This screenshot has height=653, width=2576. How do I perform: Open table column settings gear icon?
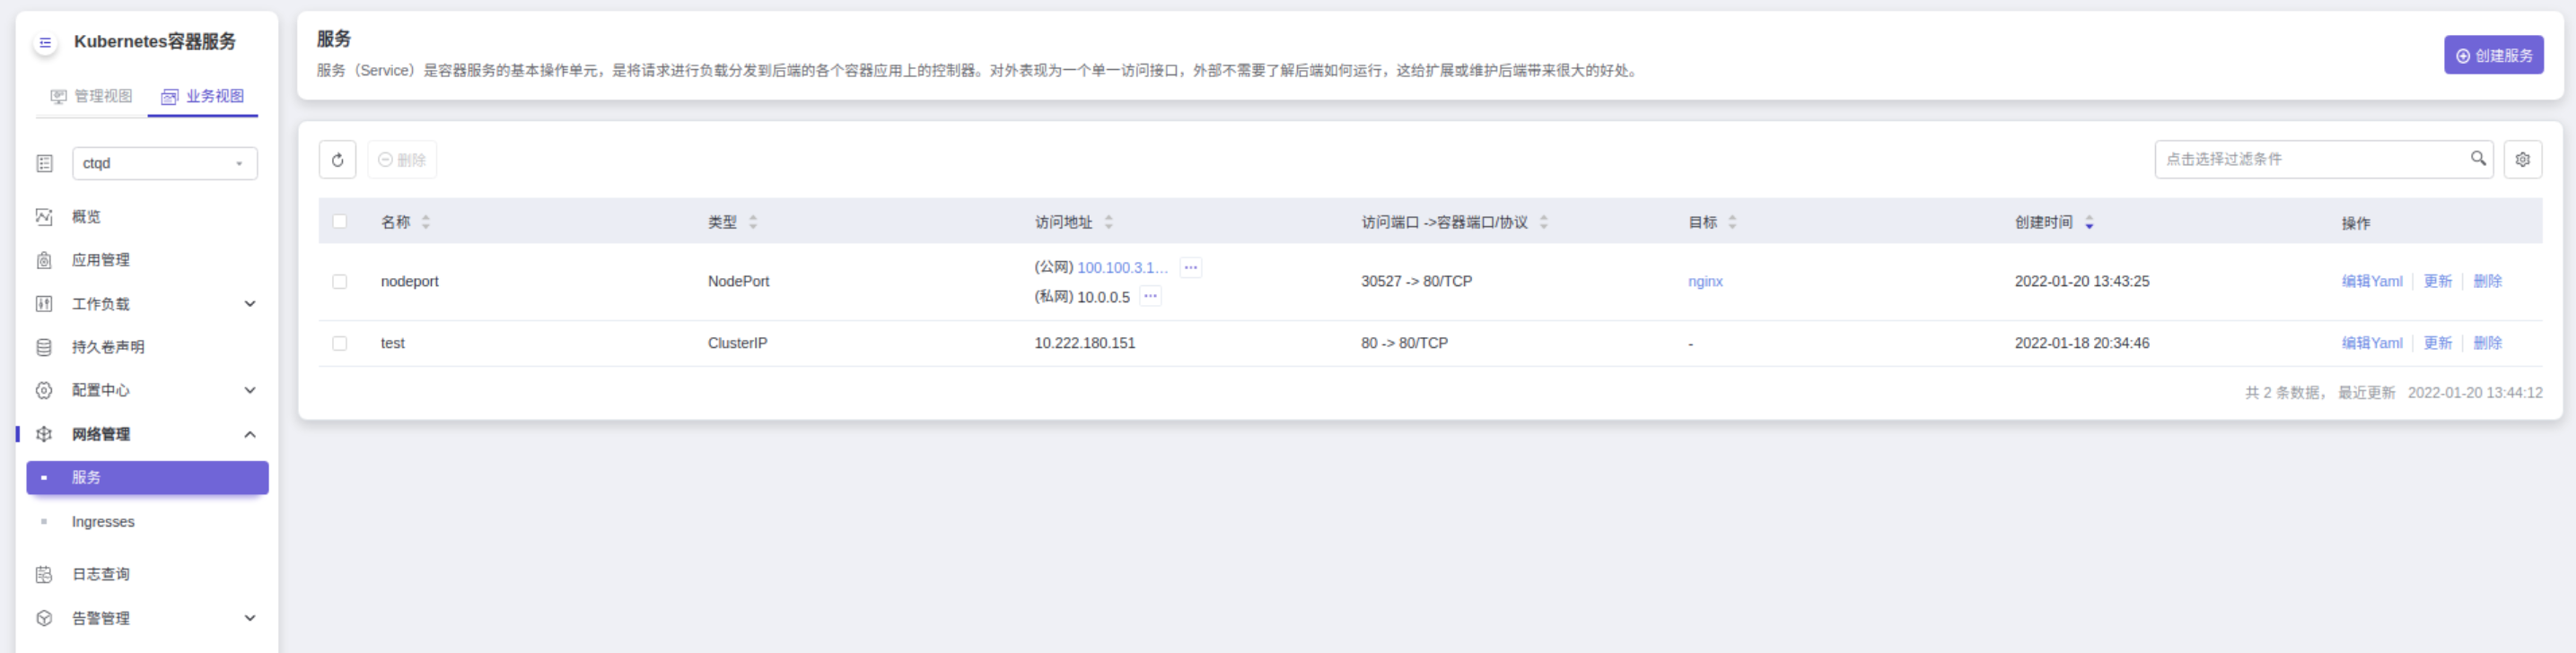(x=2522, y=160)
